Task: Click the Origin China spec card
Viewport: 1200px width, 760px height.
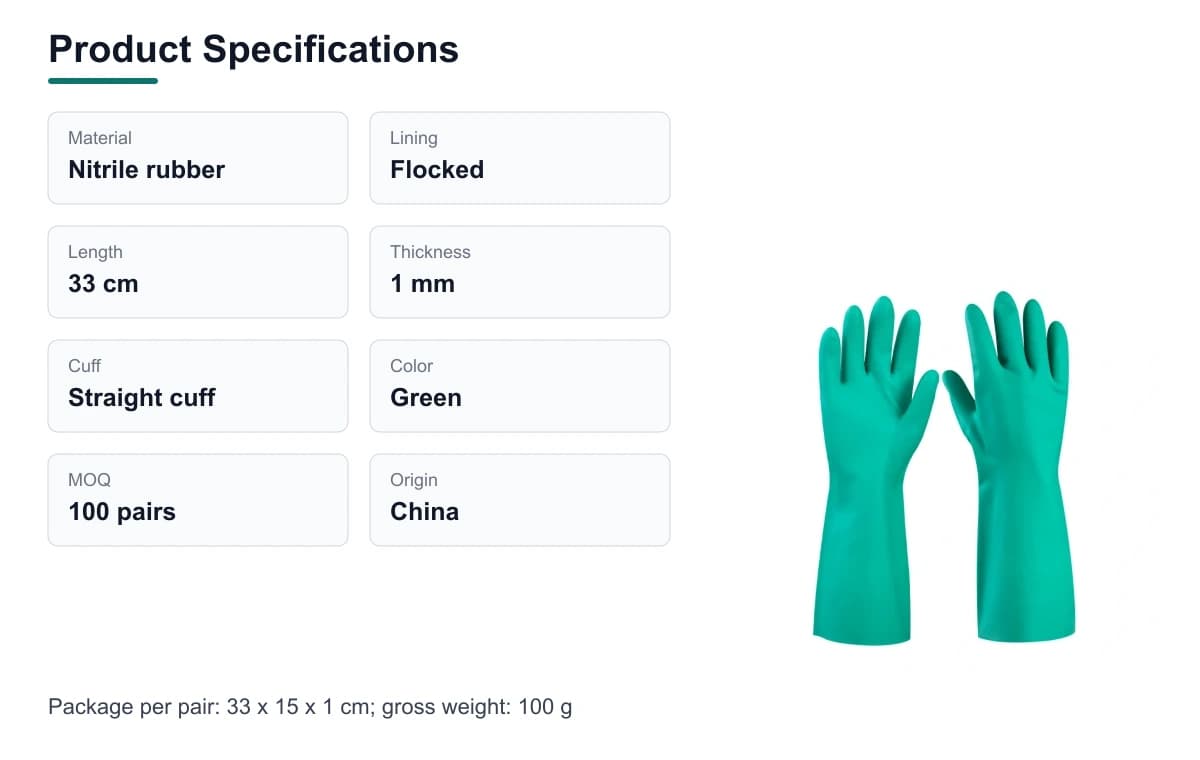Action: 520,500
